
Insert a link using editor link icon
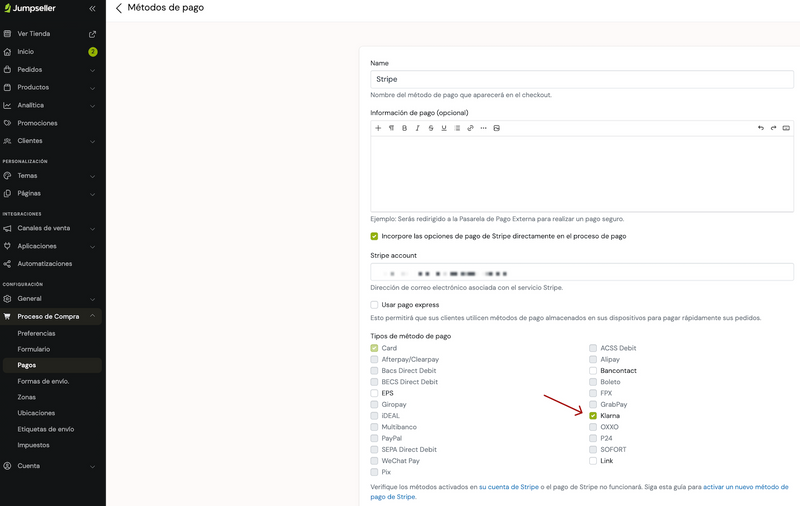470,128
